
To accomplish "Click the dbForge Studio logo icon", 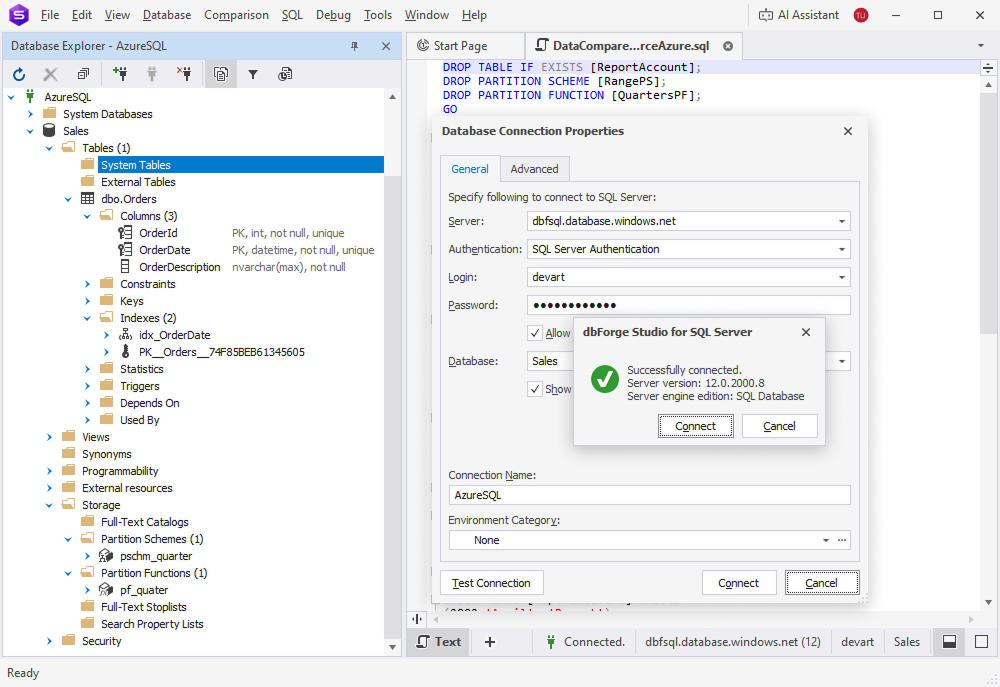I will tap(18, 14).
